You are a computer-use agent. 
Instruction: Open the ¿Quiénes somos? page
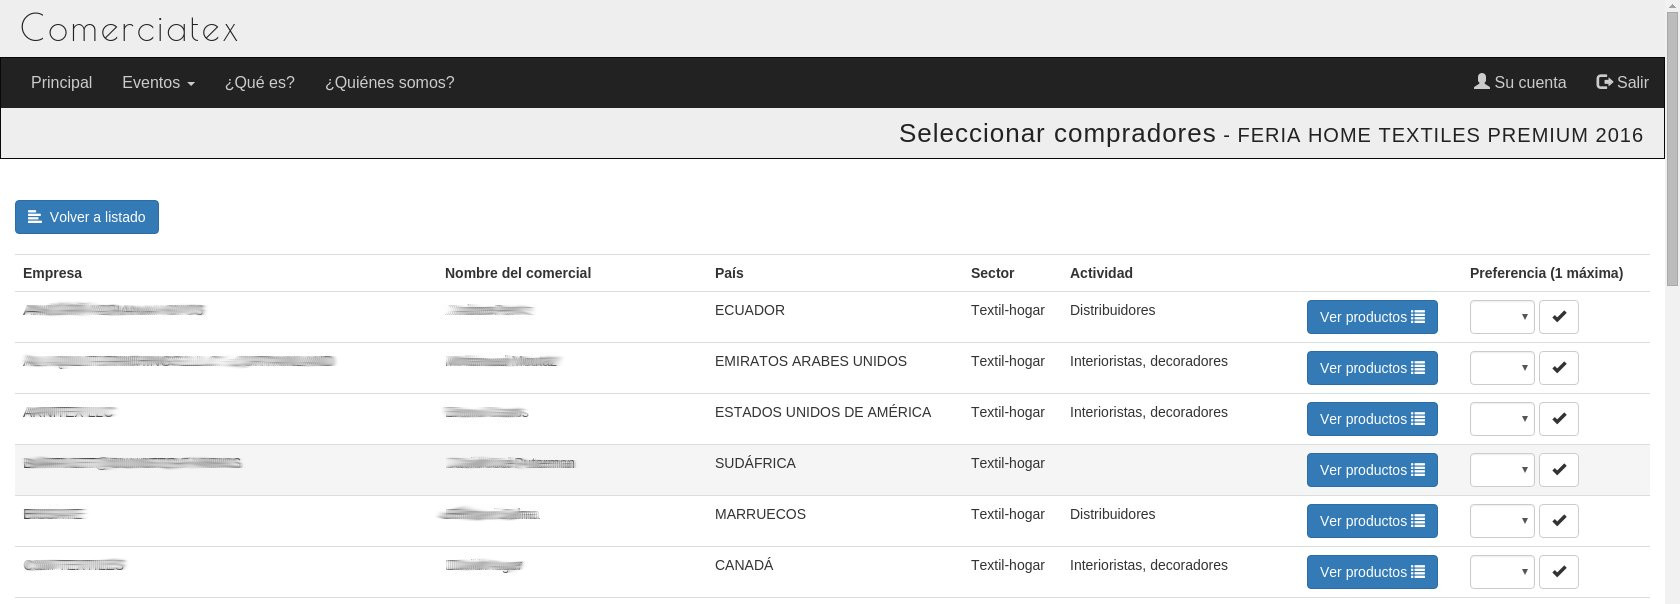coord(389,83)
